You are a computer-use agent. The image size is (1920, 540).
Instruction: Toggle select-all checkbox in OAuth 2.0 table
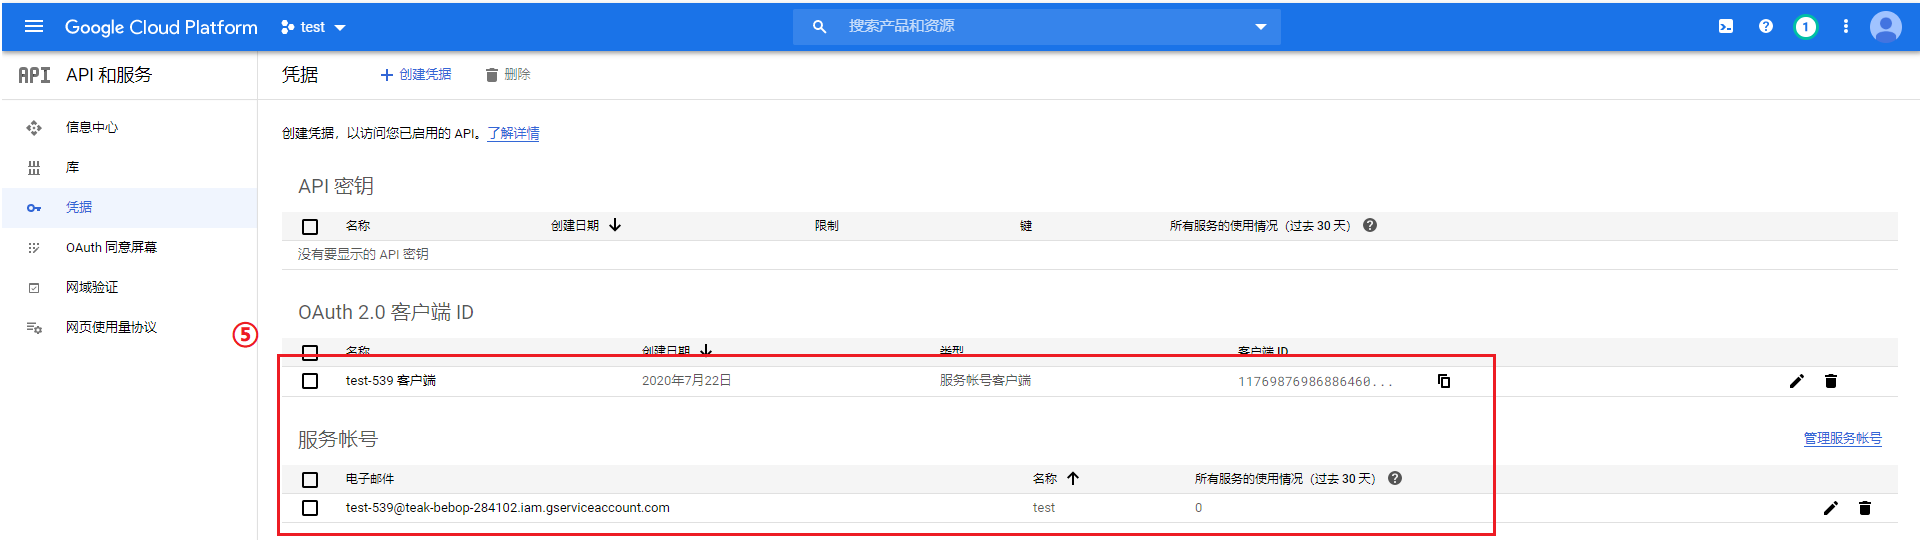click(310, 352)
